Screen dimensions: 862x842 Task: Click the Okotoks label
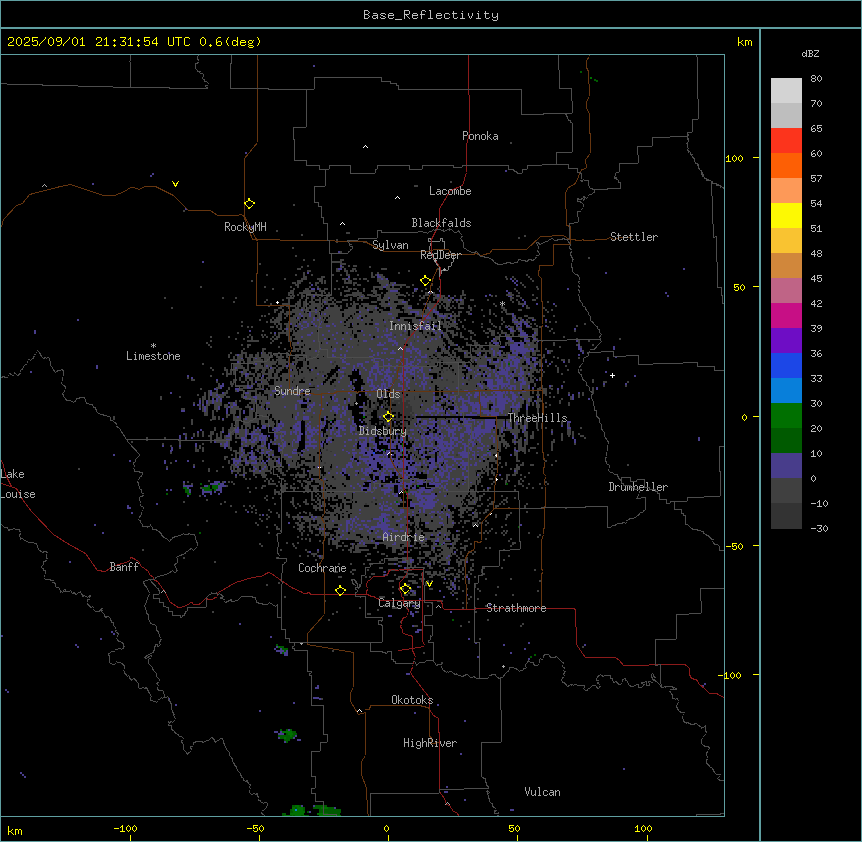412,700
